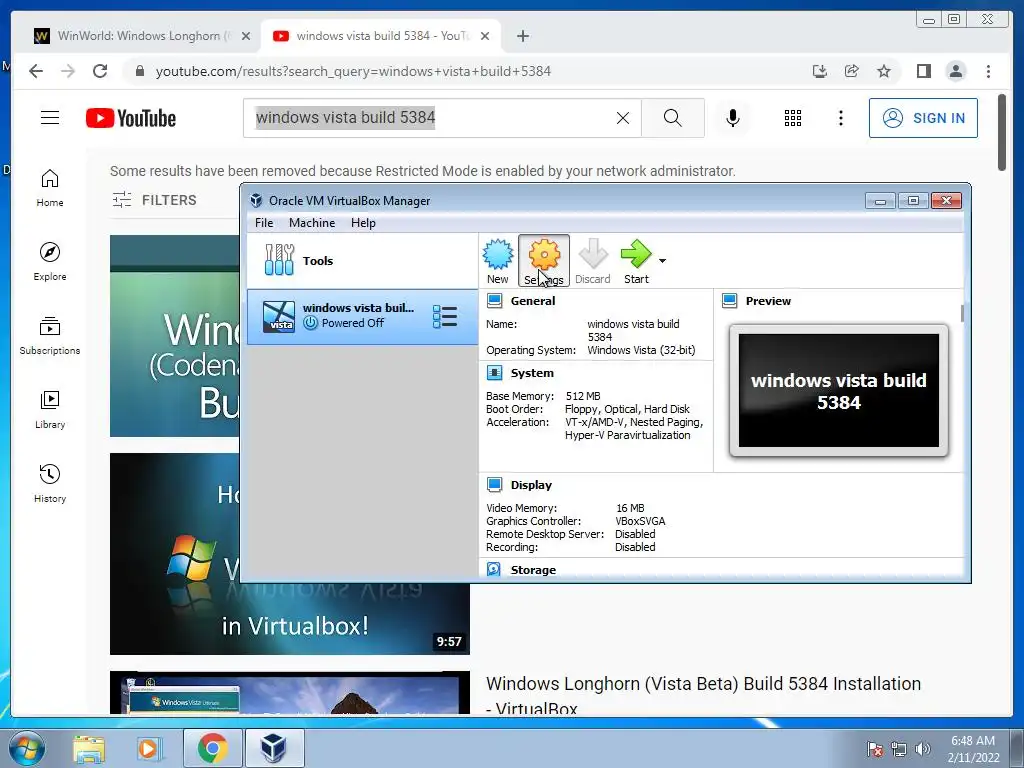1024x768 pixels.
Task: Open the Help menu in VirtualBox
Action: [x=363, y=223]
